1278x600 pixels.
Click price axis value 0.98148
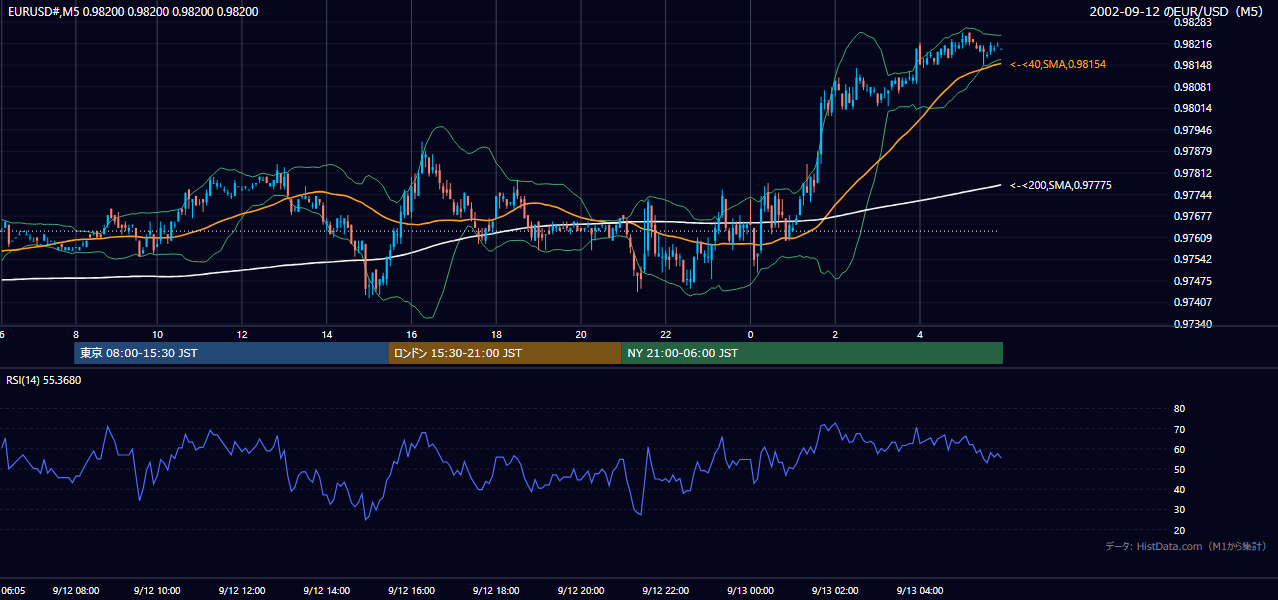point(1192,65)
